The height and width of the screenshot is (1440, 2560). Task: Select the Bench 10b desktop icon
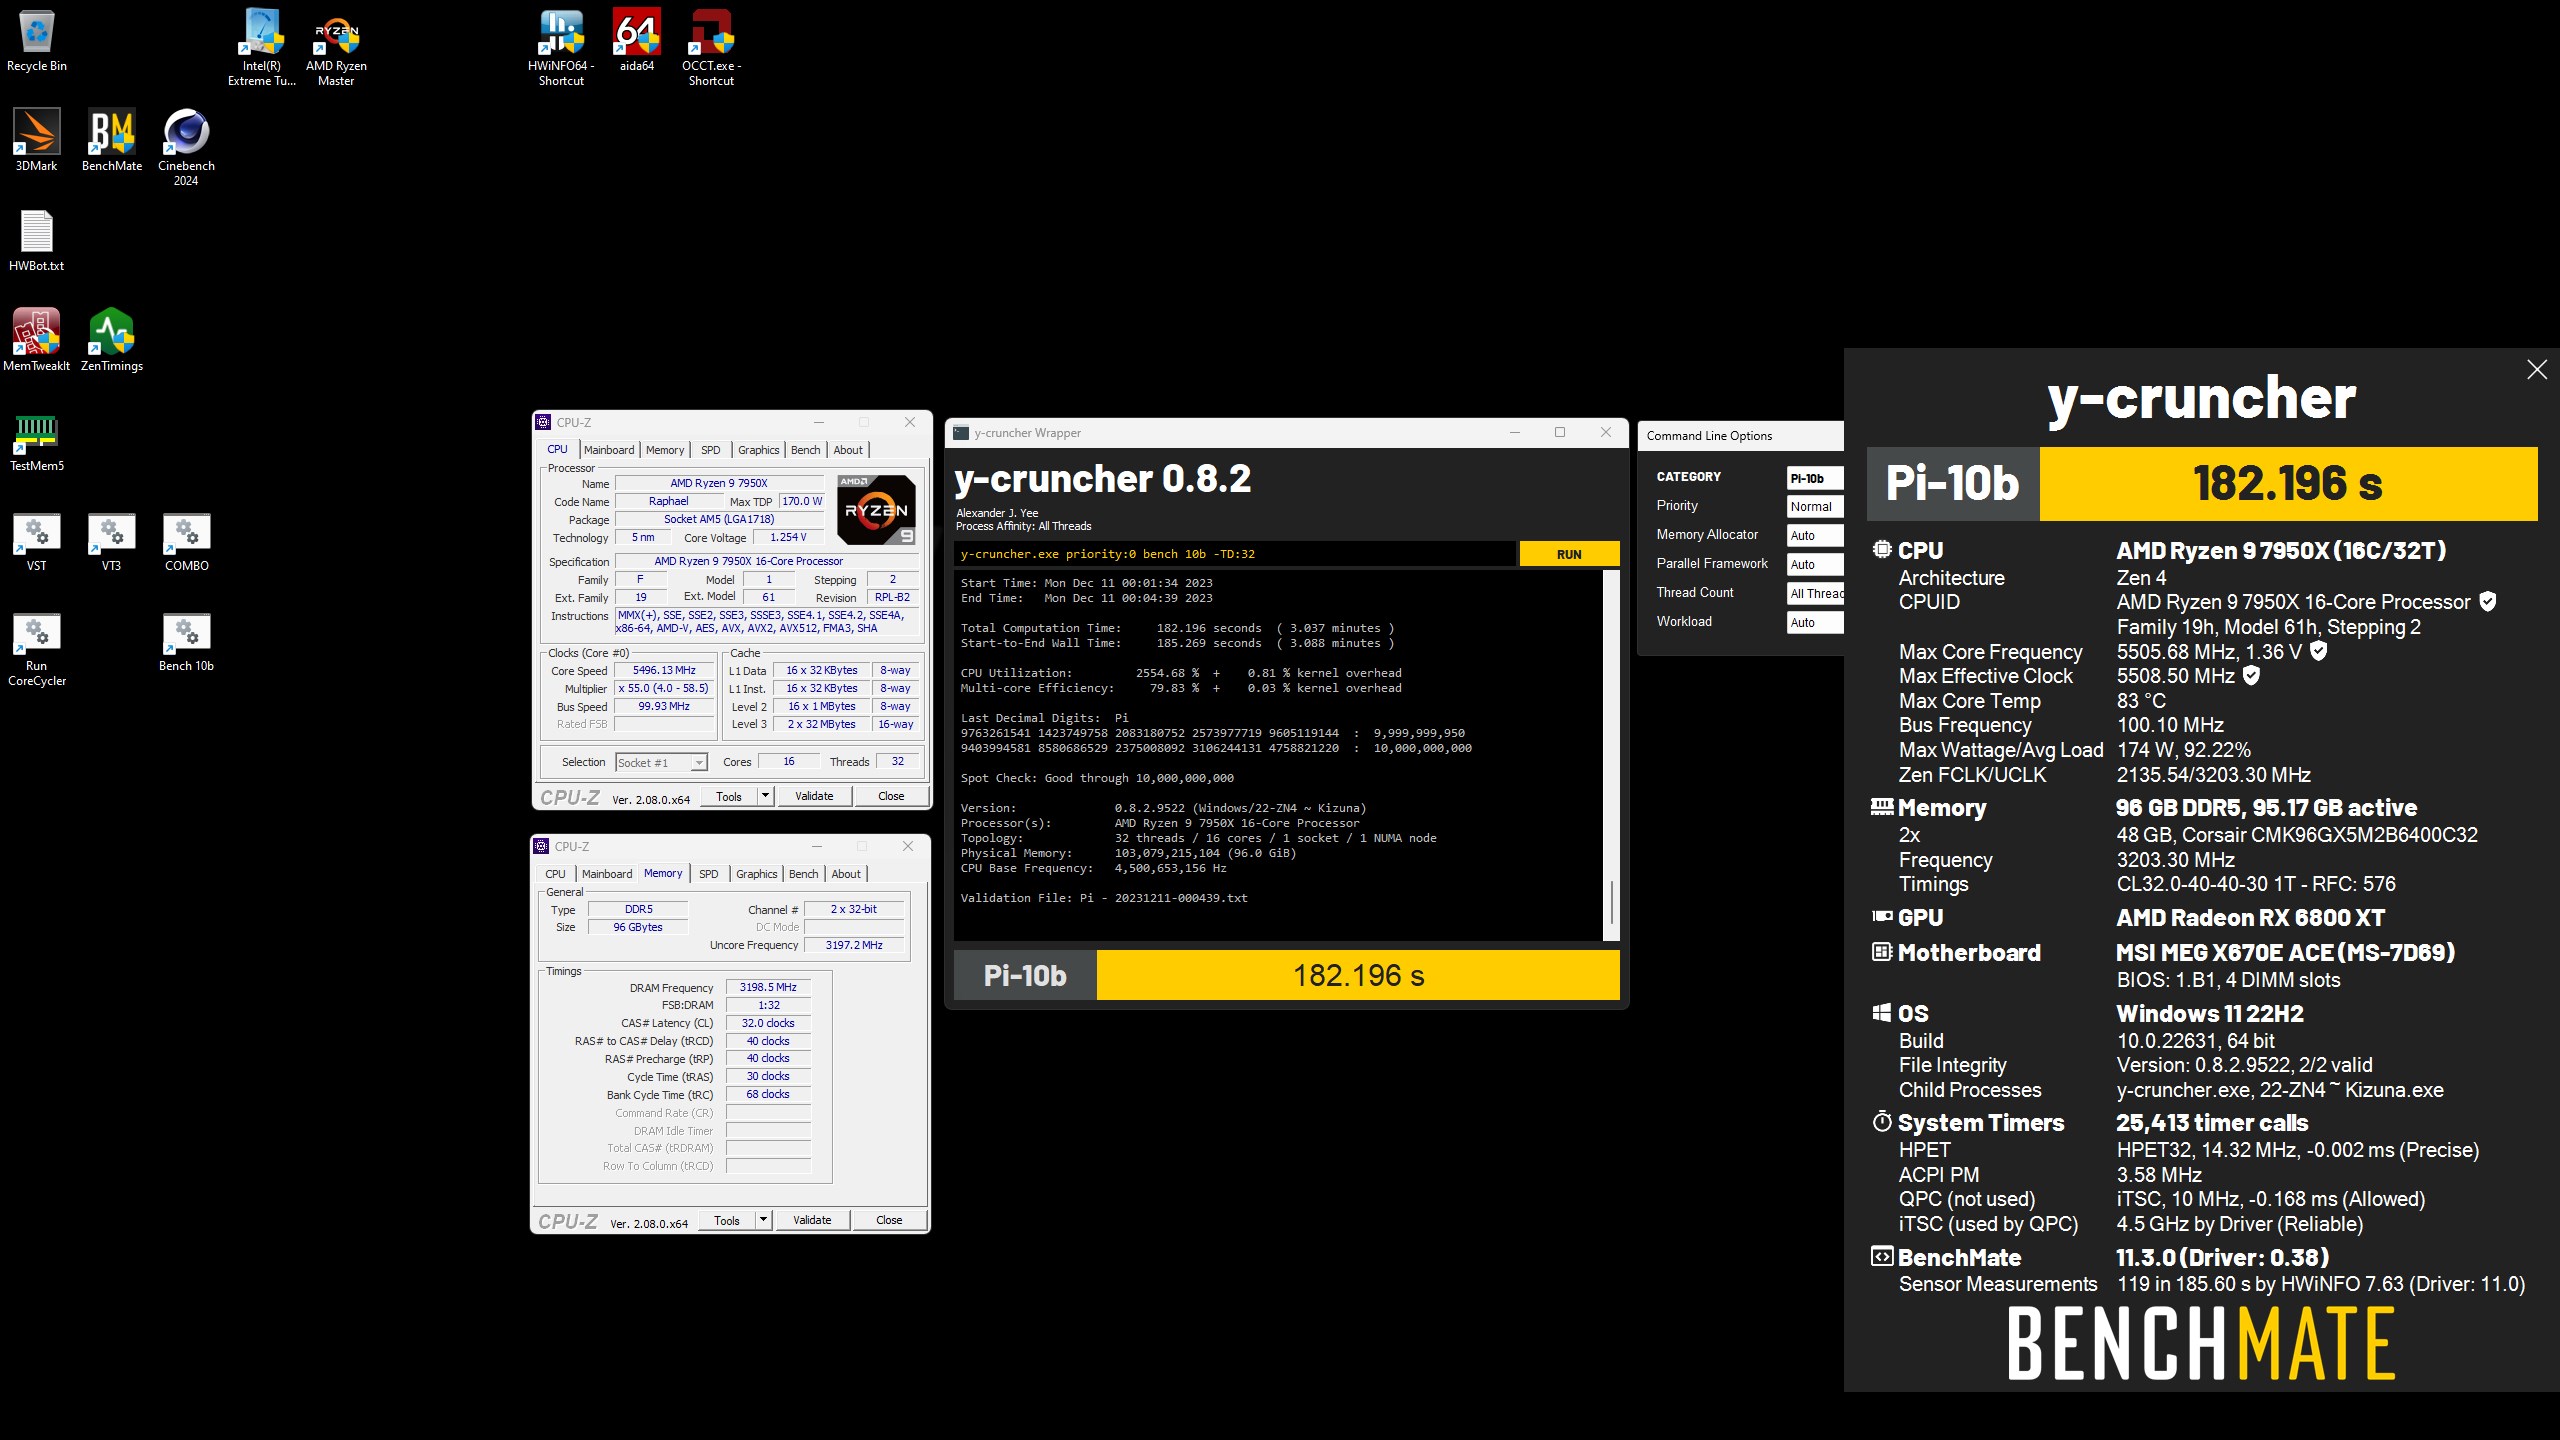click(x=187, y=641)
